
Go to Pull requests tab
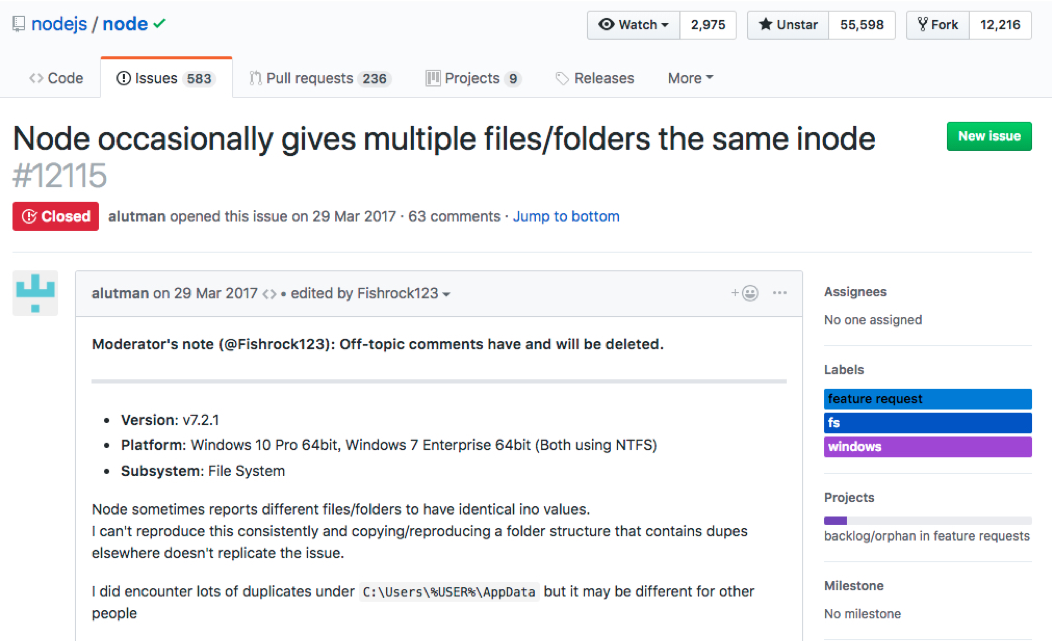point(319,79)
